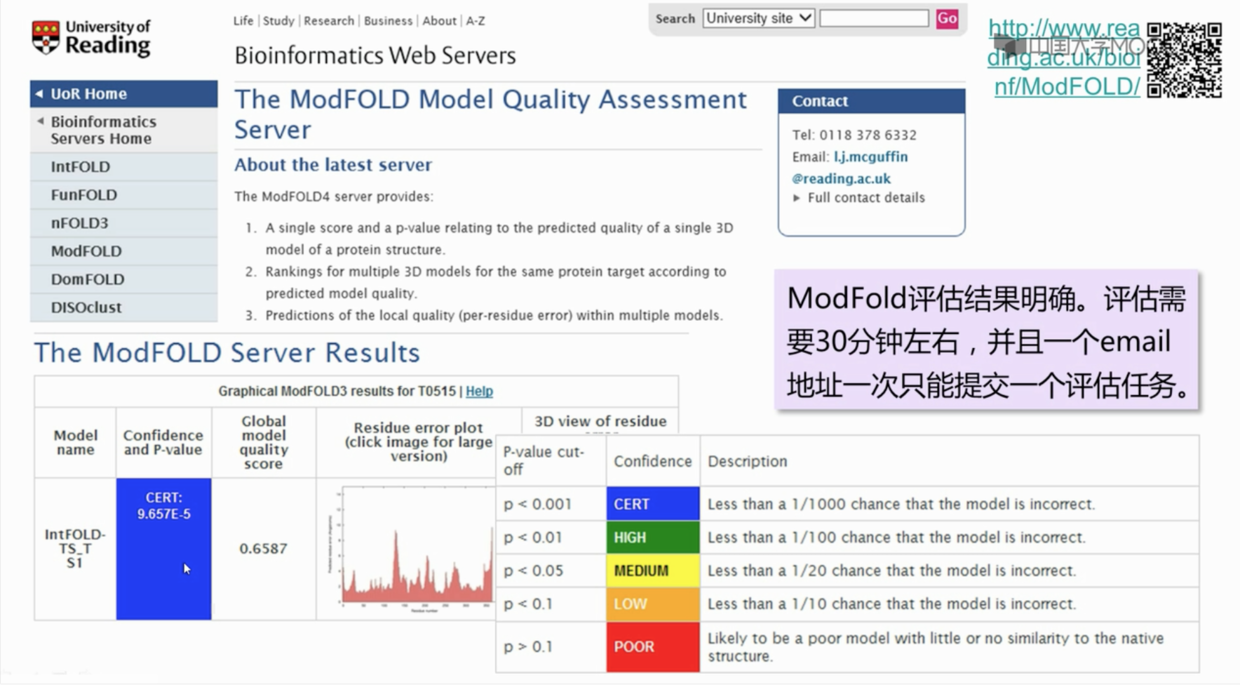The image size is (1240, 685).
Task: Click the search text input field
Action: pos(874,18)
